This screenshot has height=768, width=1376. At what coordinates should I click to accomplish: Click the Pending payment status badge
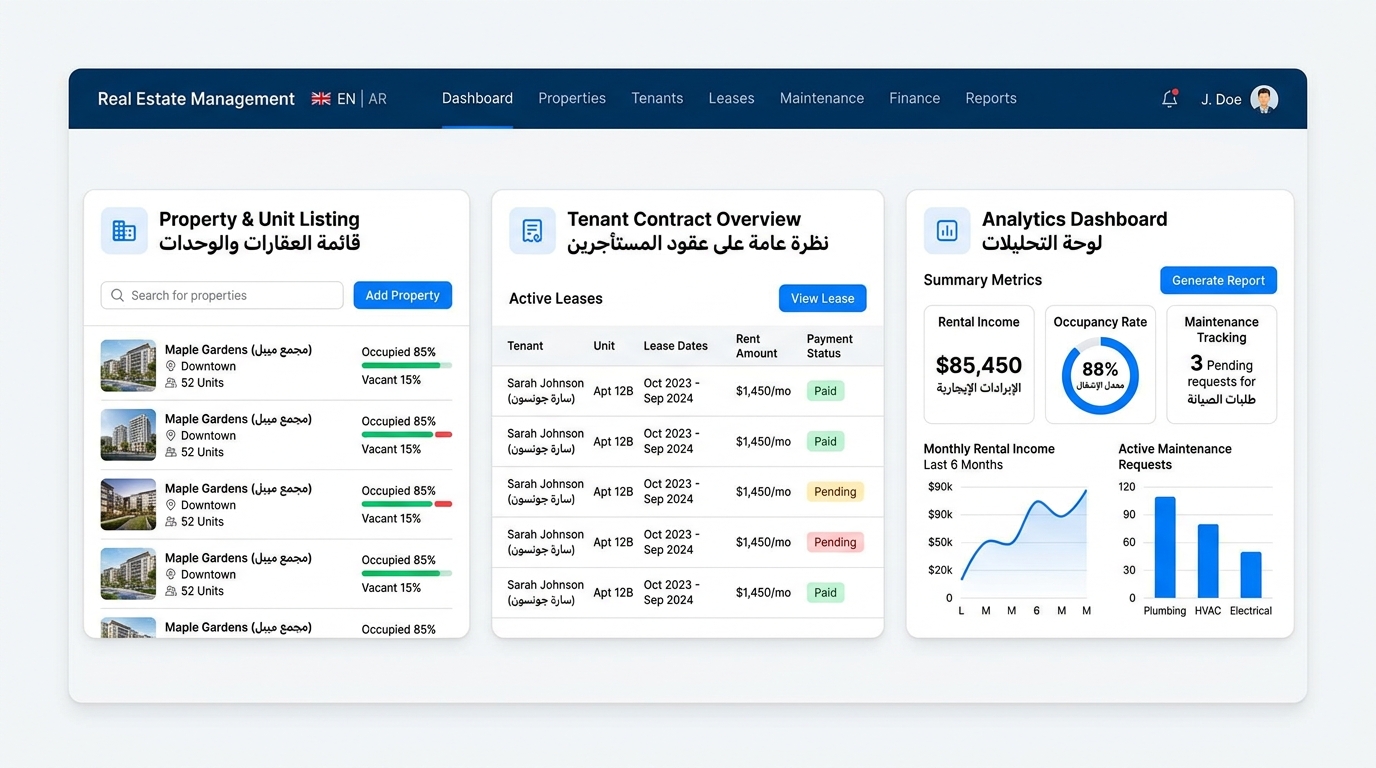click(835, 491)
